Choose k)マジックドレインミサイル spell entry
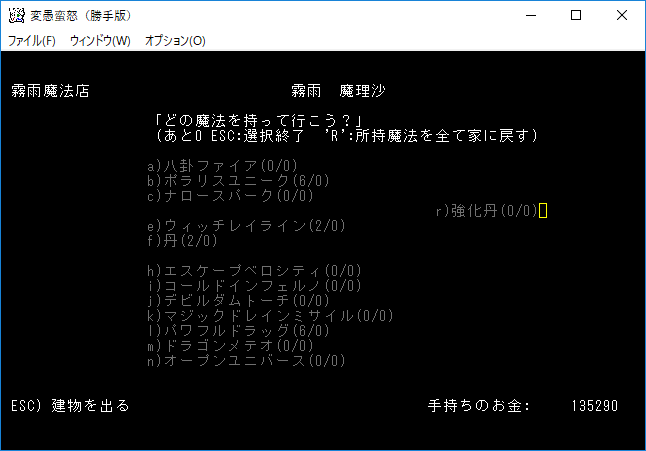This screenshot has width=646, height=451. tap(270, 316)
